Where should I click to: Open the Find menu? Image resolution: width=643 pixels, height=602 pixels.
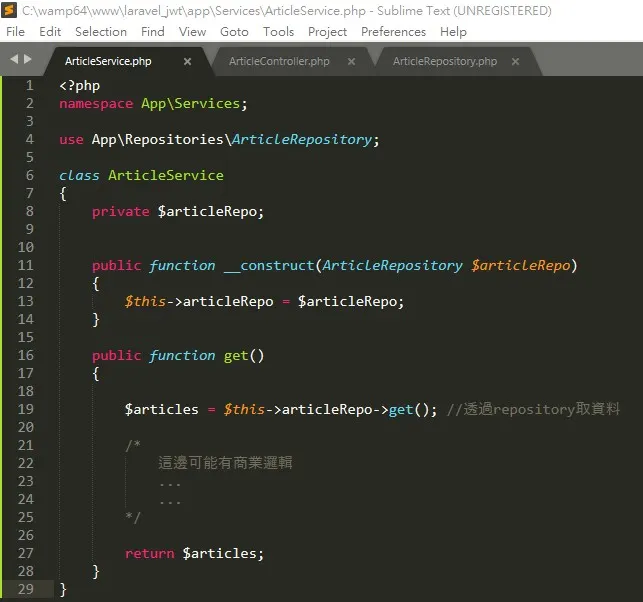(153, 32)
